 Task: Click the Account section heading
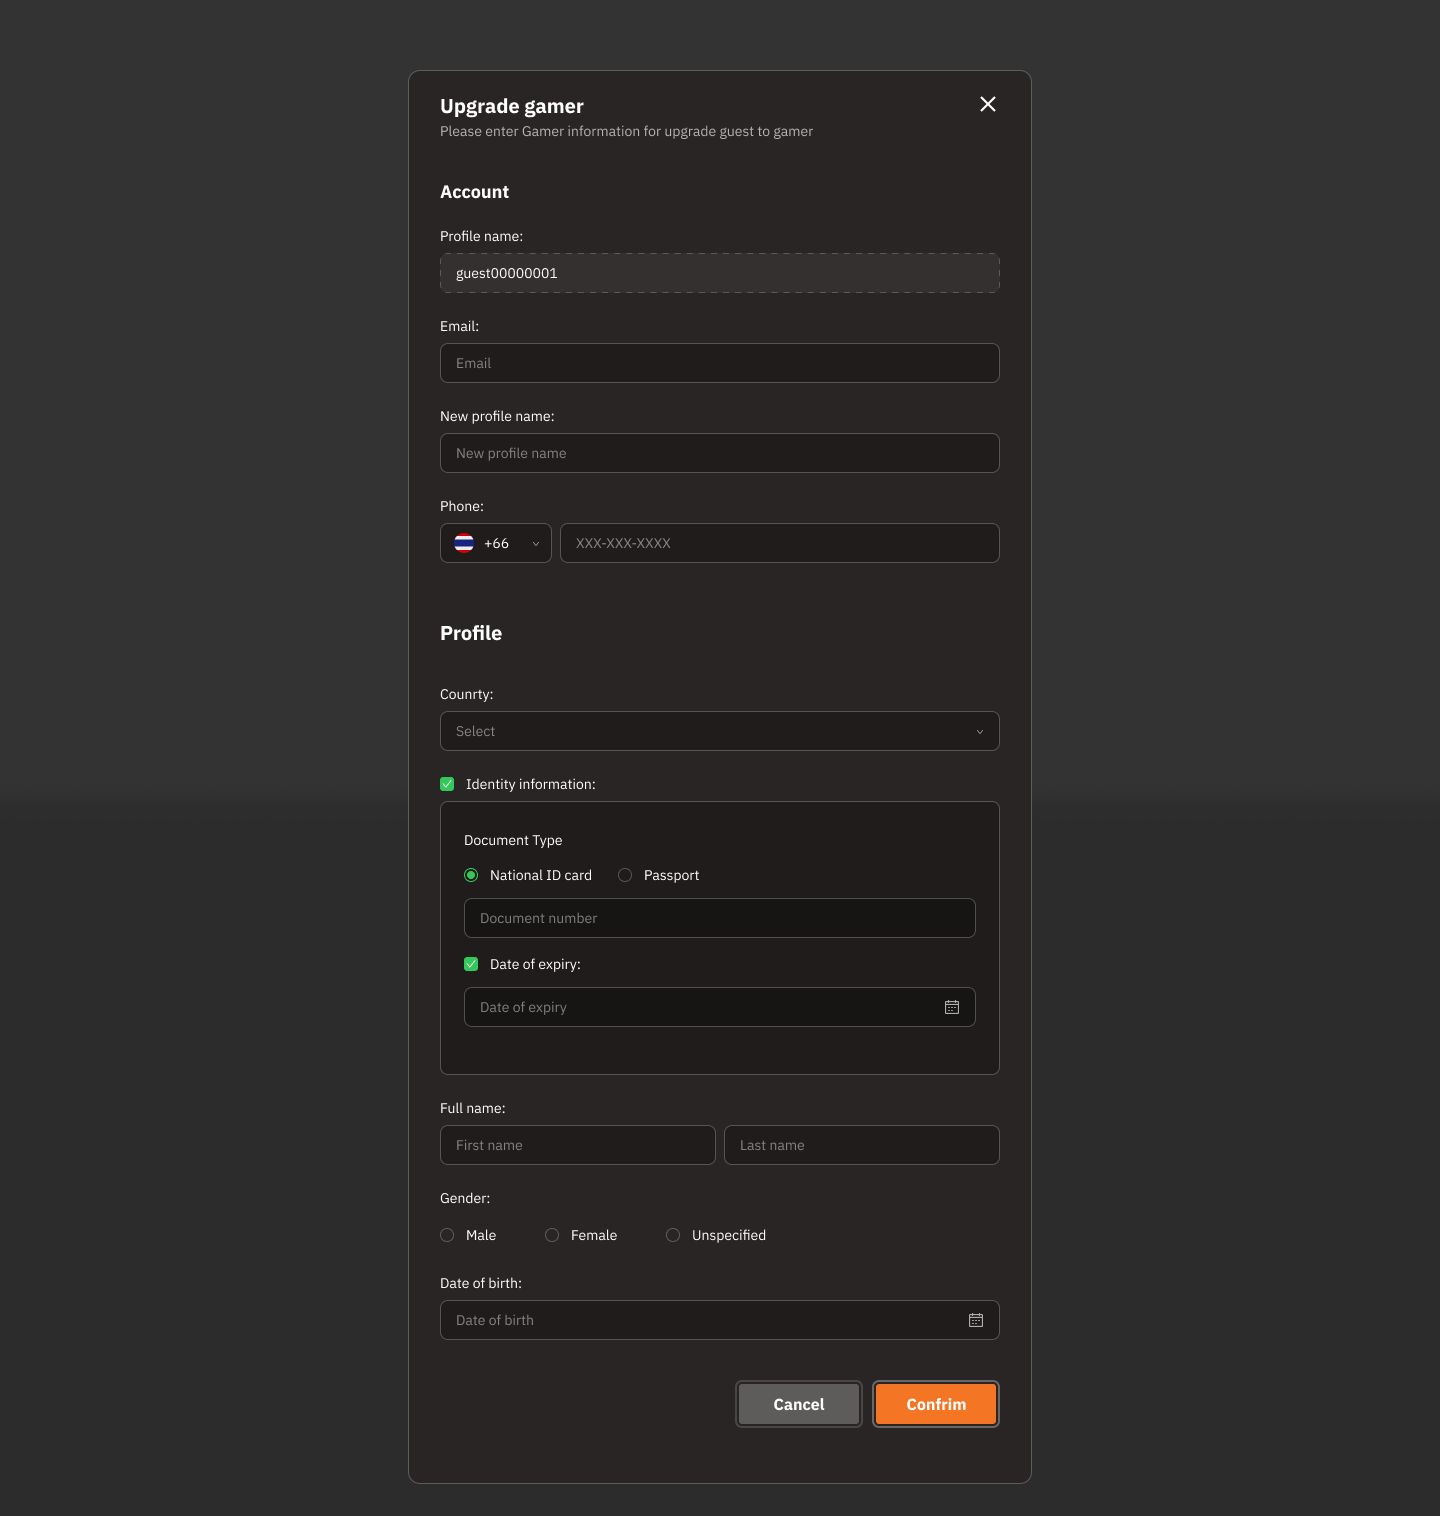point(474,192)
